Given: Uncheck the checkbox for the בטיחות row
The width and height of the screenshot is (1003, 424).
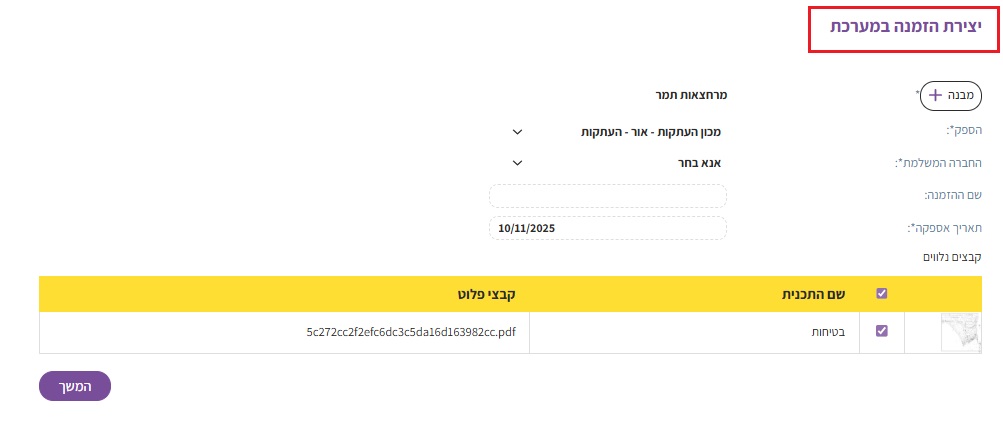Looking at the screenshot, I should pyautogui.click(x=881, y=331).
